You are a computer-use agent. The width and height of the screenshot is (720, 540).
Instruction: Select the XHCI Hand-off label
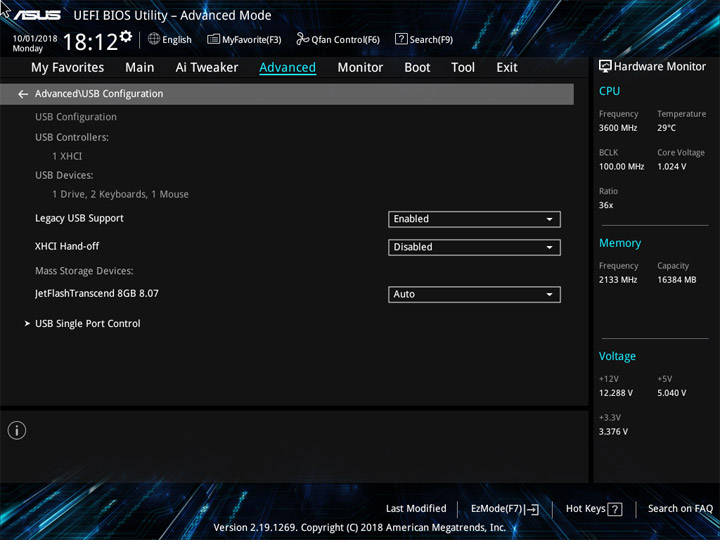coord(67,246)
